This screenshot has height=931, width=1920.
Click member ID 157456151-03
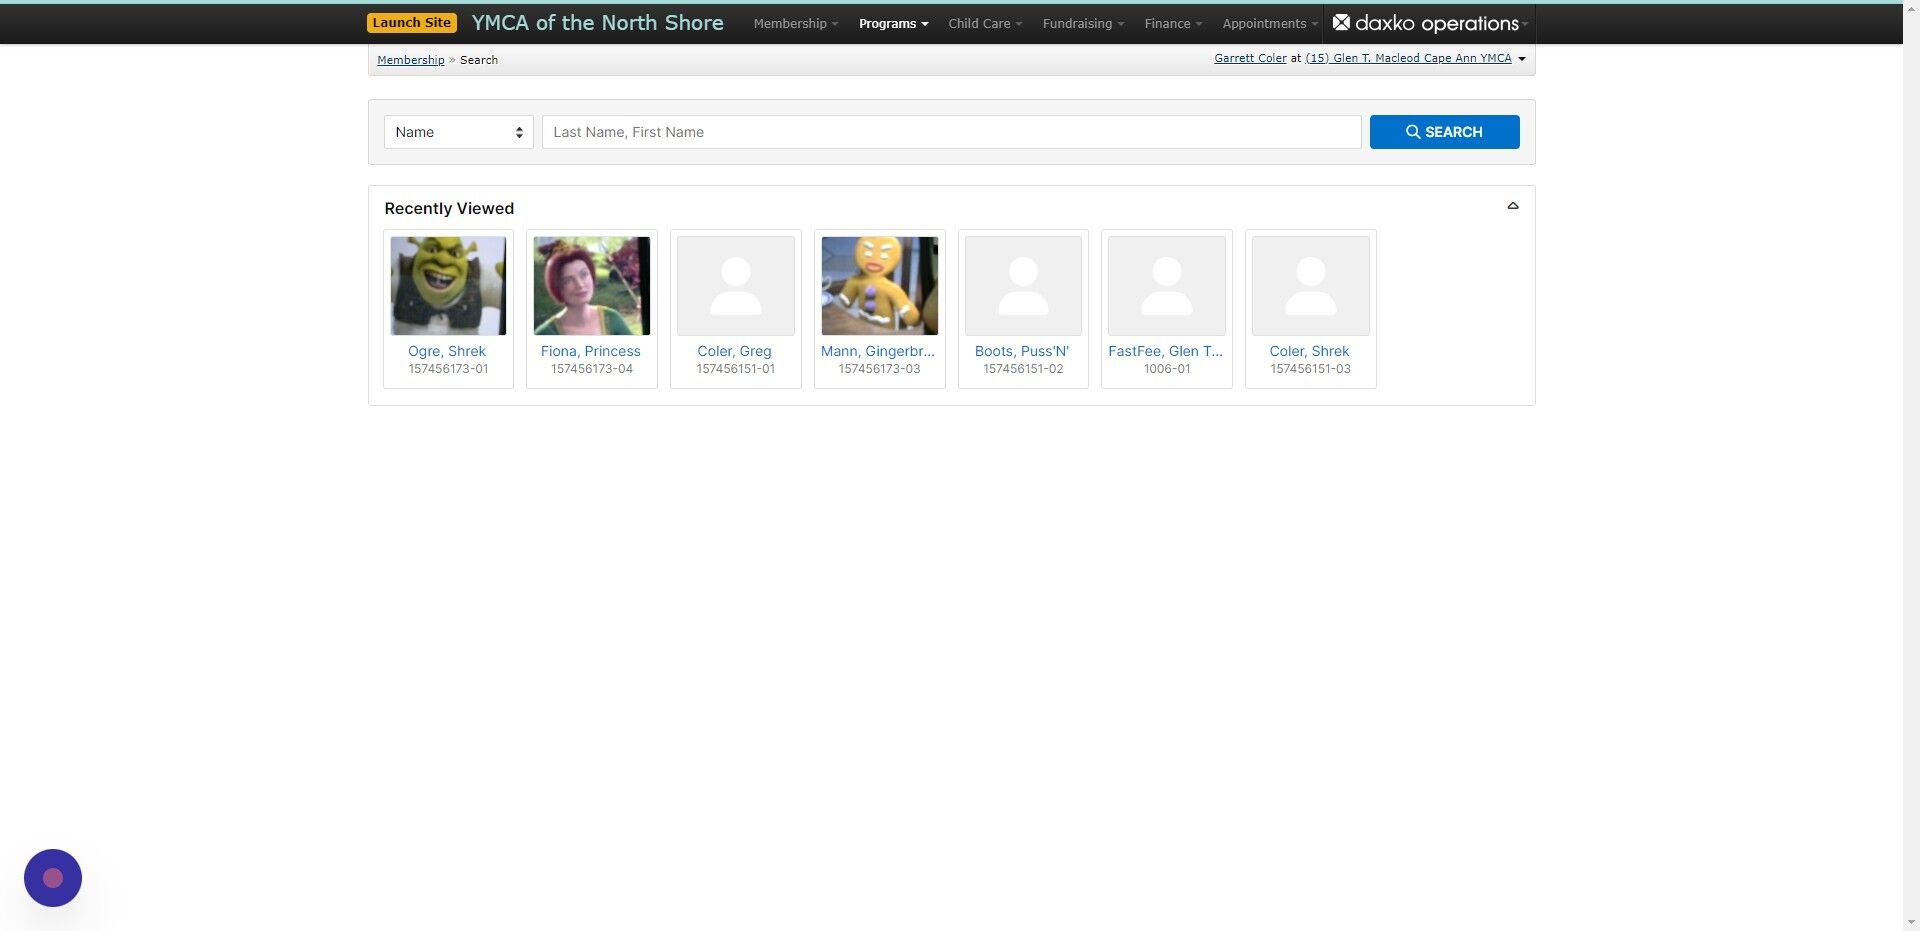click(x=1310, y=369)
